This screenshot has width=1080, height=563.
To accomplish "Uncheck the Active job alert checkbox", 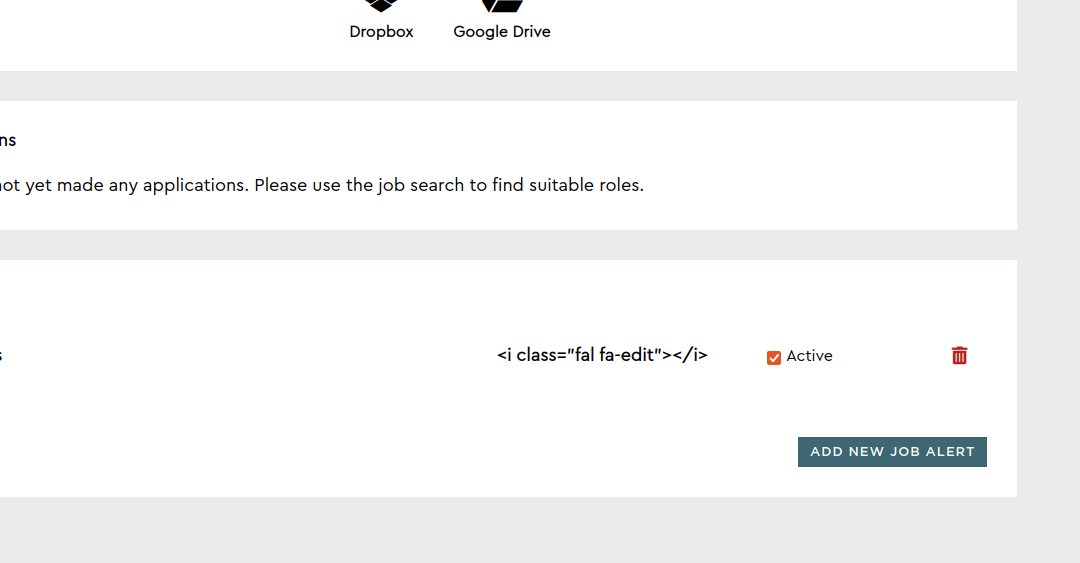I will (773, 358).
